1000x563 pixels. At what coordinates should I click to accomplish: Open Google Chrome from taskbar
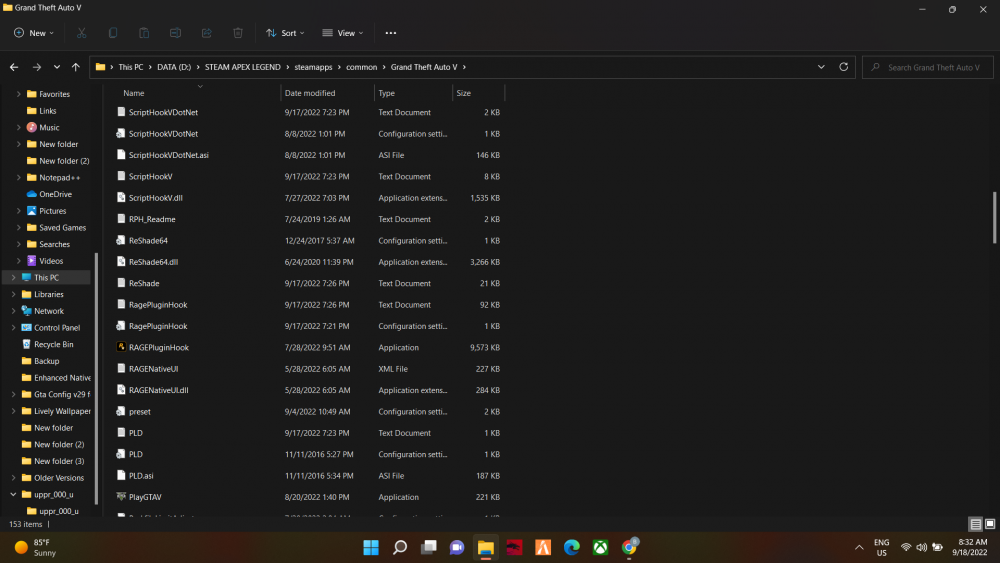pyautogui.click(x=629, y=547)
